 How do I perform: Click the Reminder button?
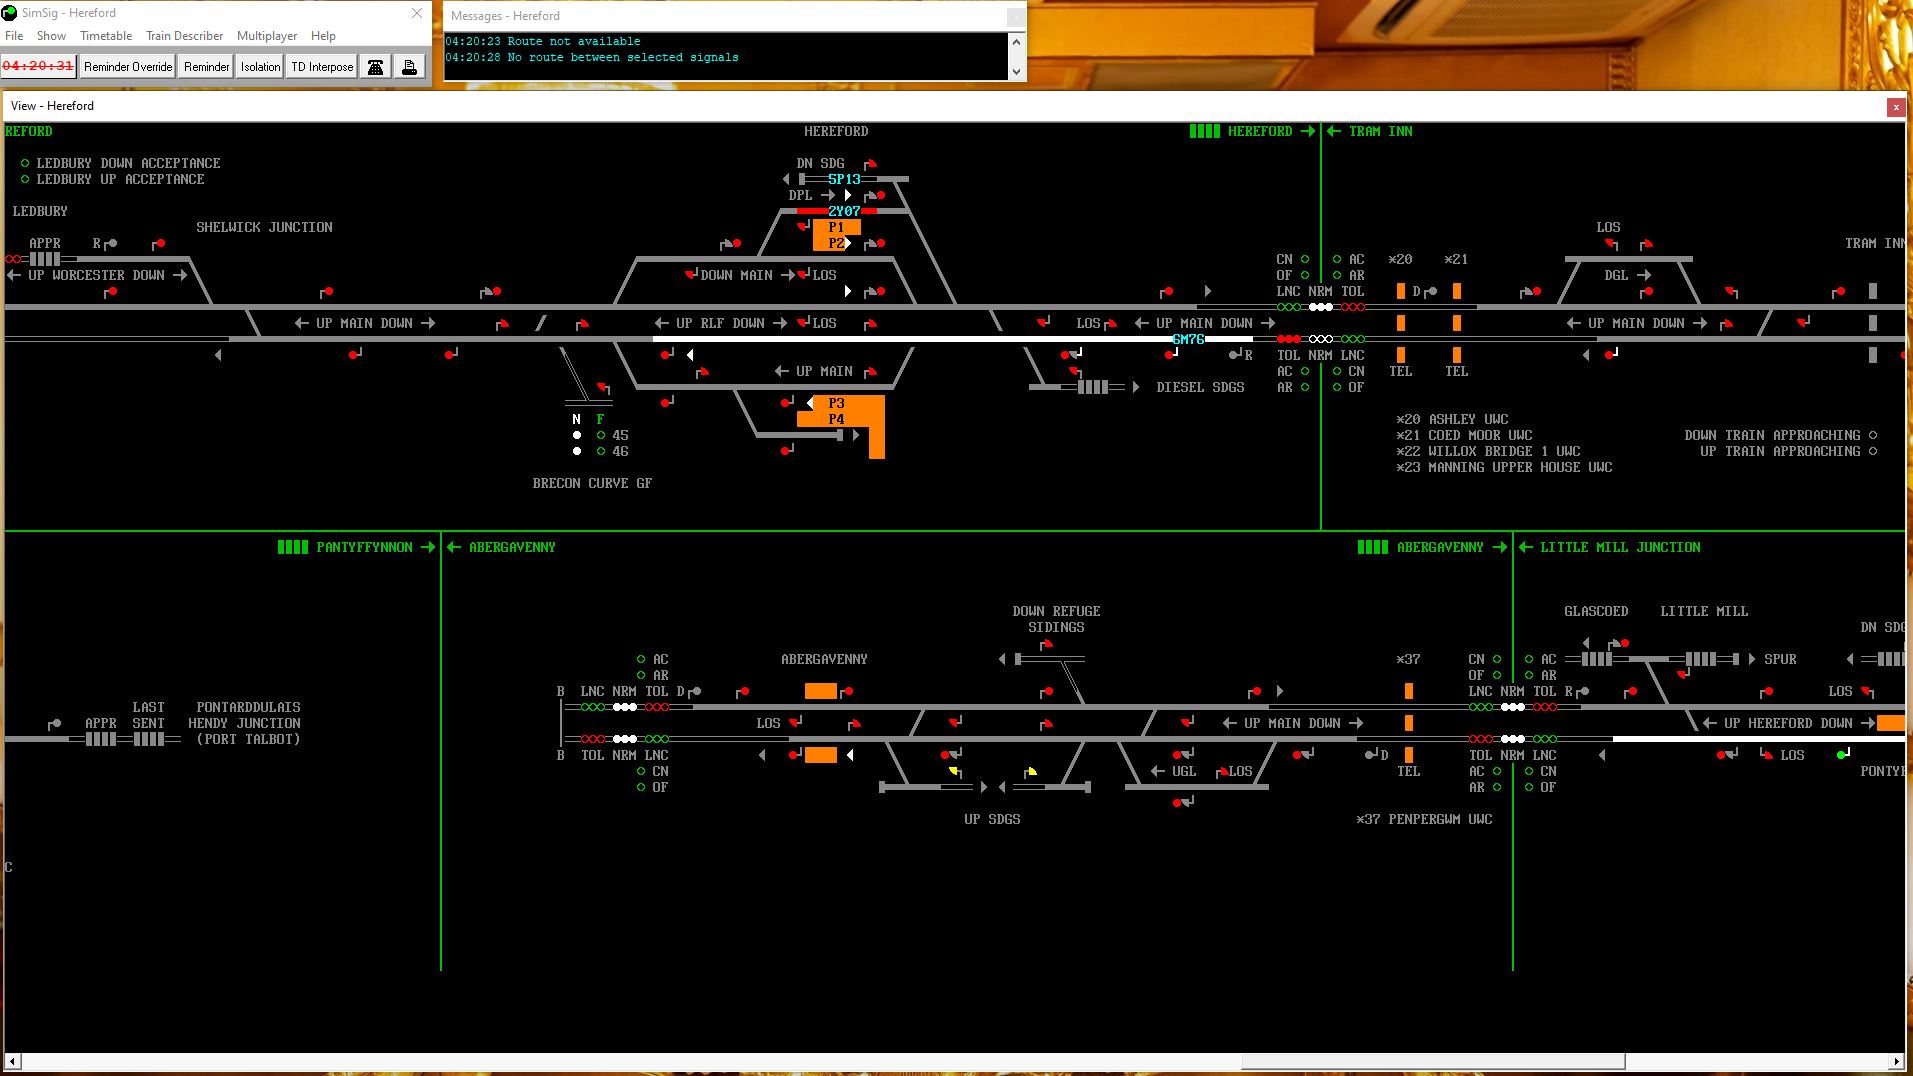[x=206, y=67]
